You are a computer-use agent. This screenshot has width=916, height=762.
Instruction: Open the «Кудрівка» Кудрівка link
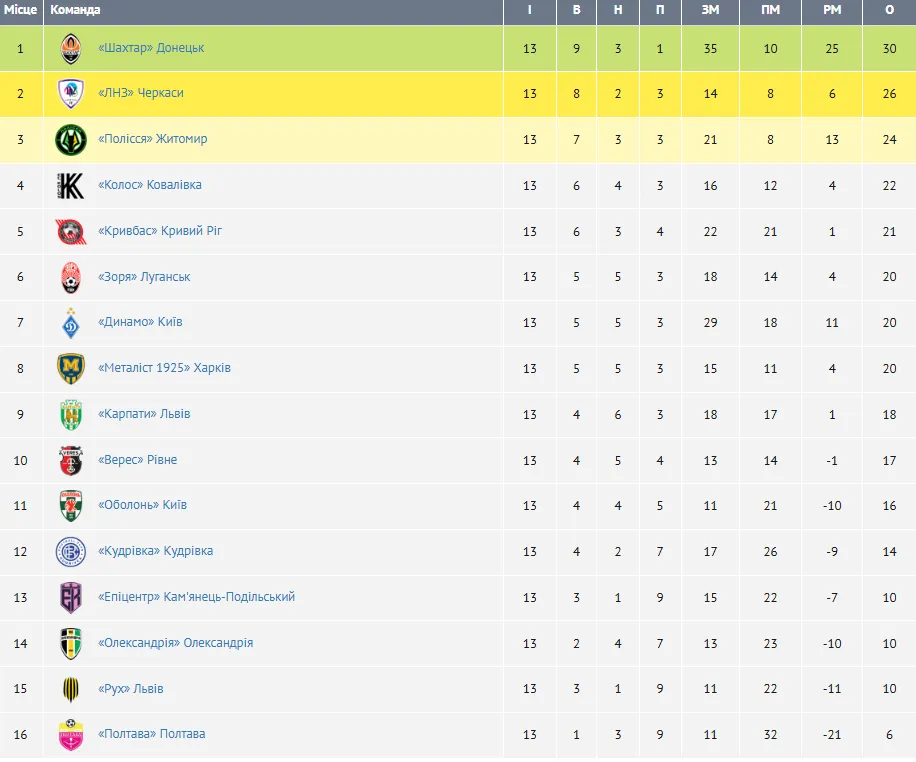[155, 551]
